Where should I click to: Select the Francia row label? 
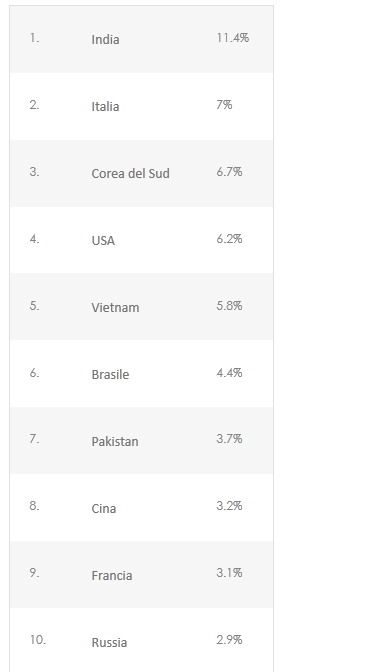[x=111, y=575]
